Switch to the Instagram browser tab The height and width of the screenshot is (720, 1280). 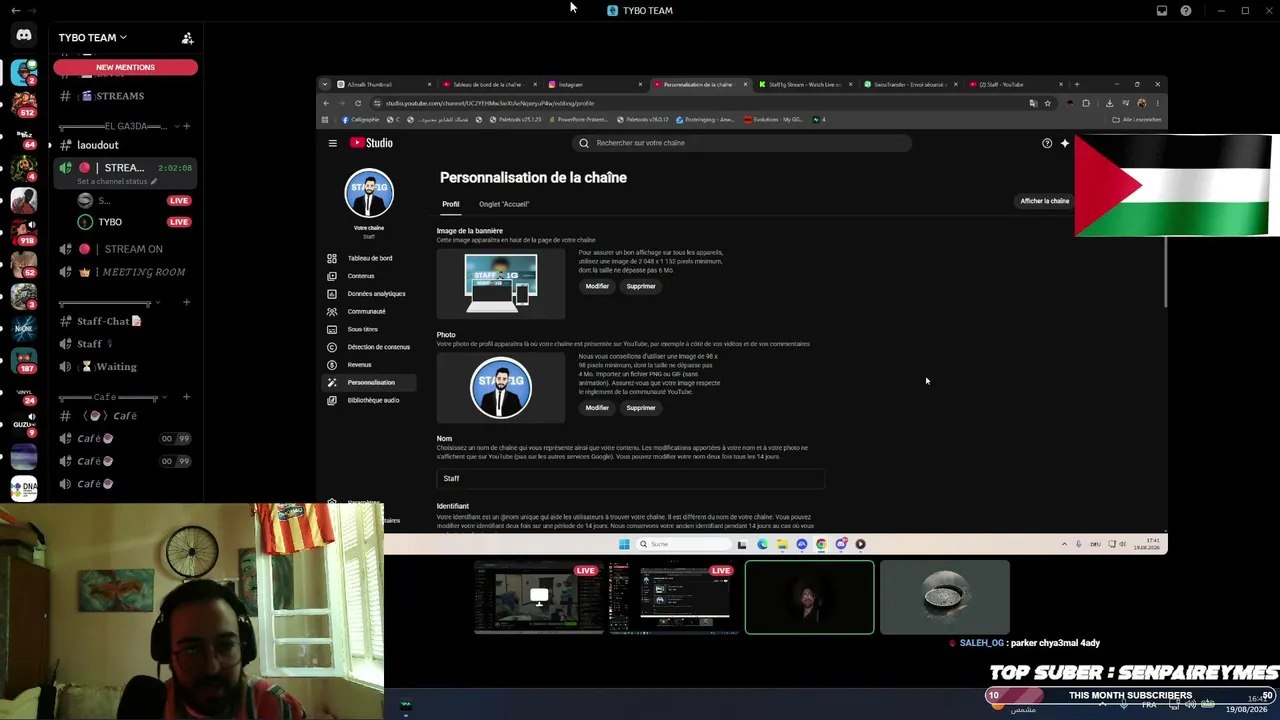click(x=594, y=84)
